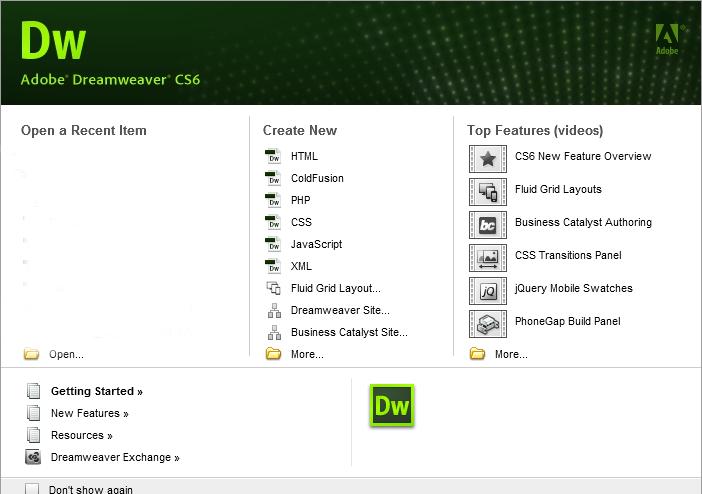Viewport: 702px width, 494px height.
Task: Click the Fluid Grid Layout devices icon
Action: tap(274, 288)
